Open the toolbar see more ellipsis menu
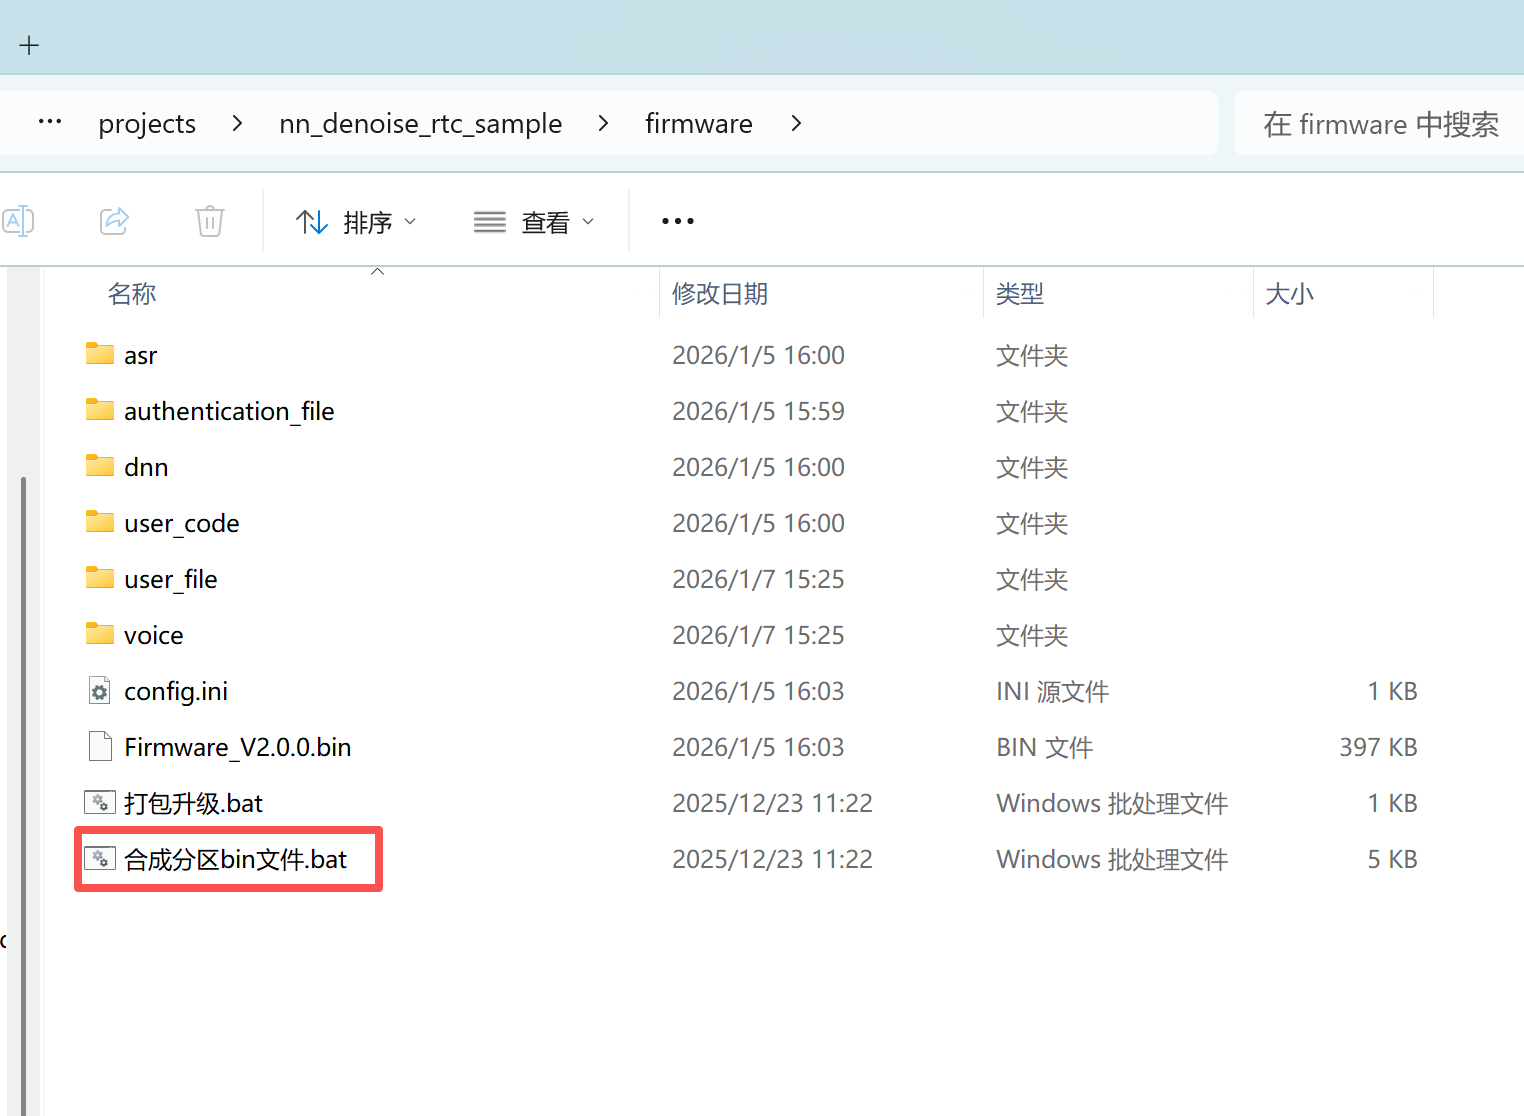This screenshot has width=1524, height=1116. (677, 221)
